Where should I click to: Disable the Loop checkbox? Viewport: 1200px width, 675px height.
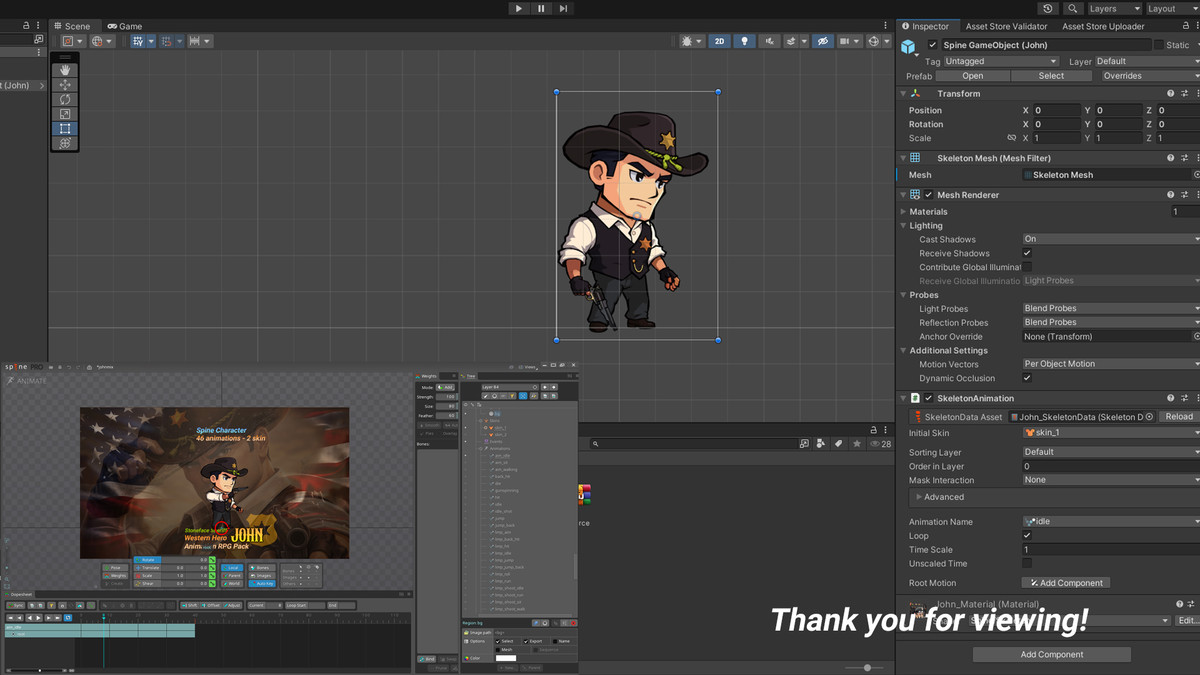click(x=1027, y=536)
